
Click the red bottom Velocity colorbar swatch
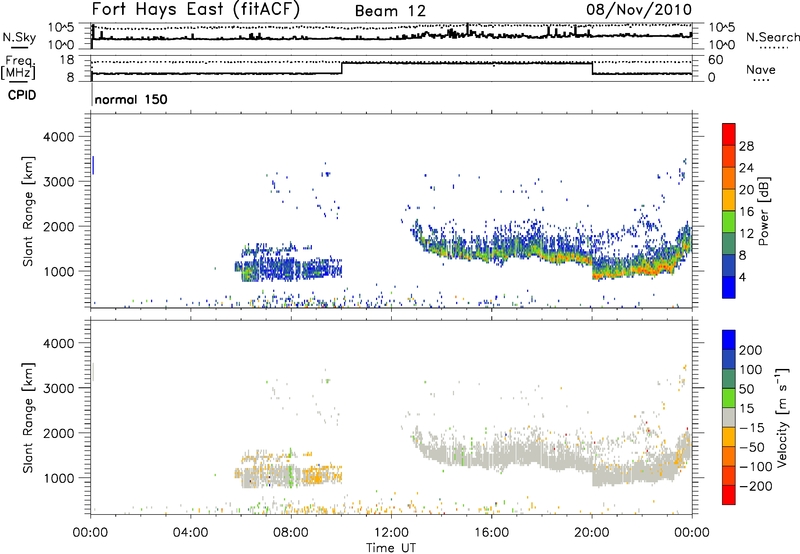(729, 495)
